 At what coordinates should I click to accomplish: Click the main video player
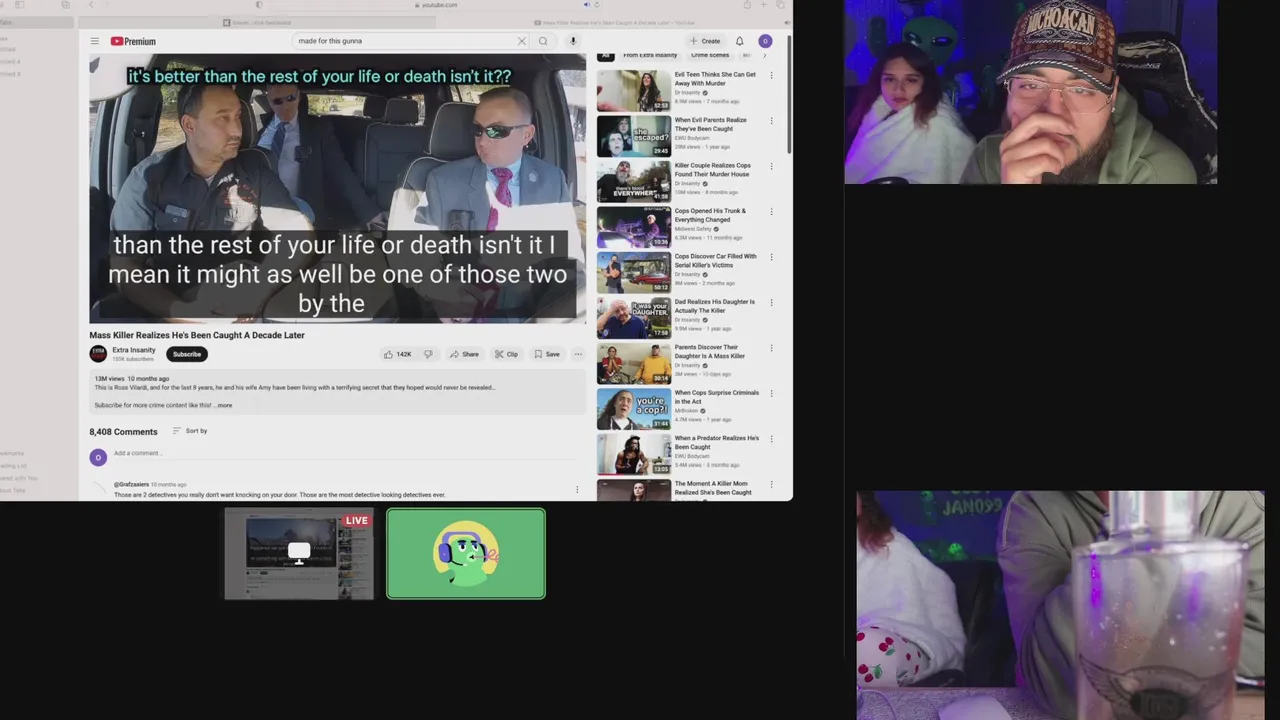click(x=338, y=188)
